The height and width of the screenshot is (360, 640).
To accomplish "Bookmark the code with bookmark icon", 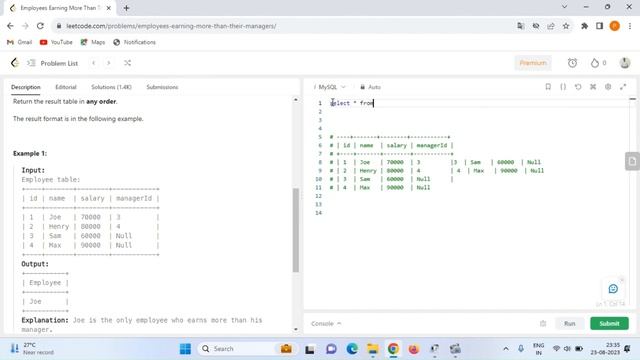I will [548, 87].
